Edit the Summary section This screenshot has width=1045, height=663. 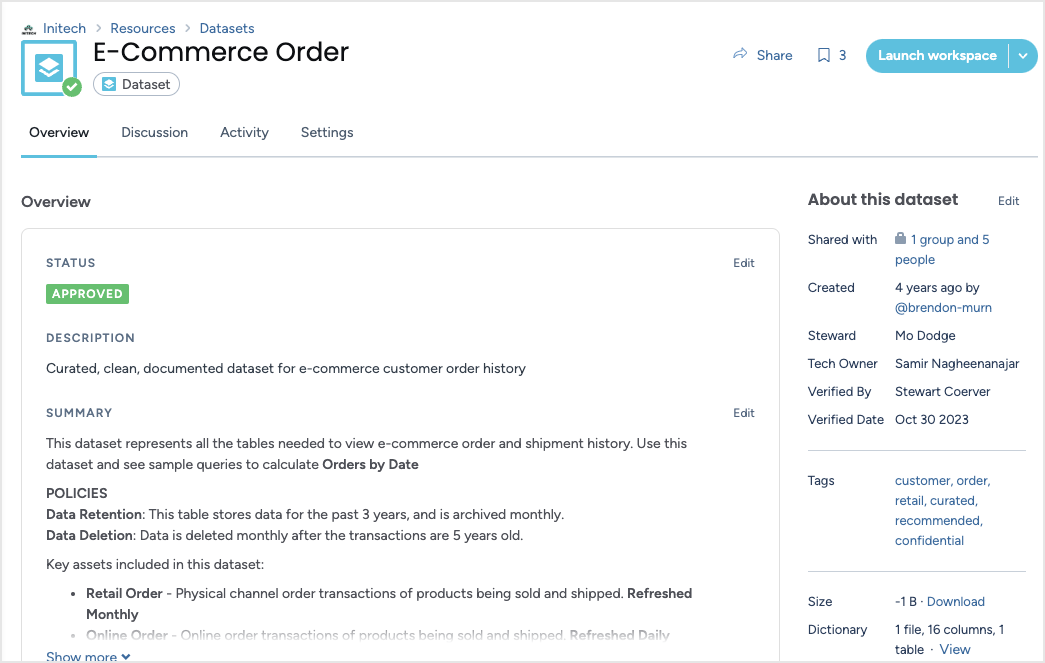tap(744, 413)
